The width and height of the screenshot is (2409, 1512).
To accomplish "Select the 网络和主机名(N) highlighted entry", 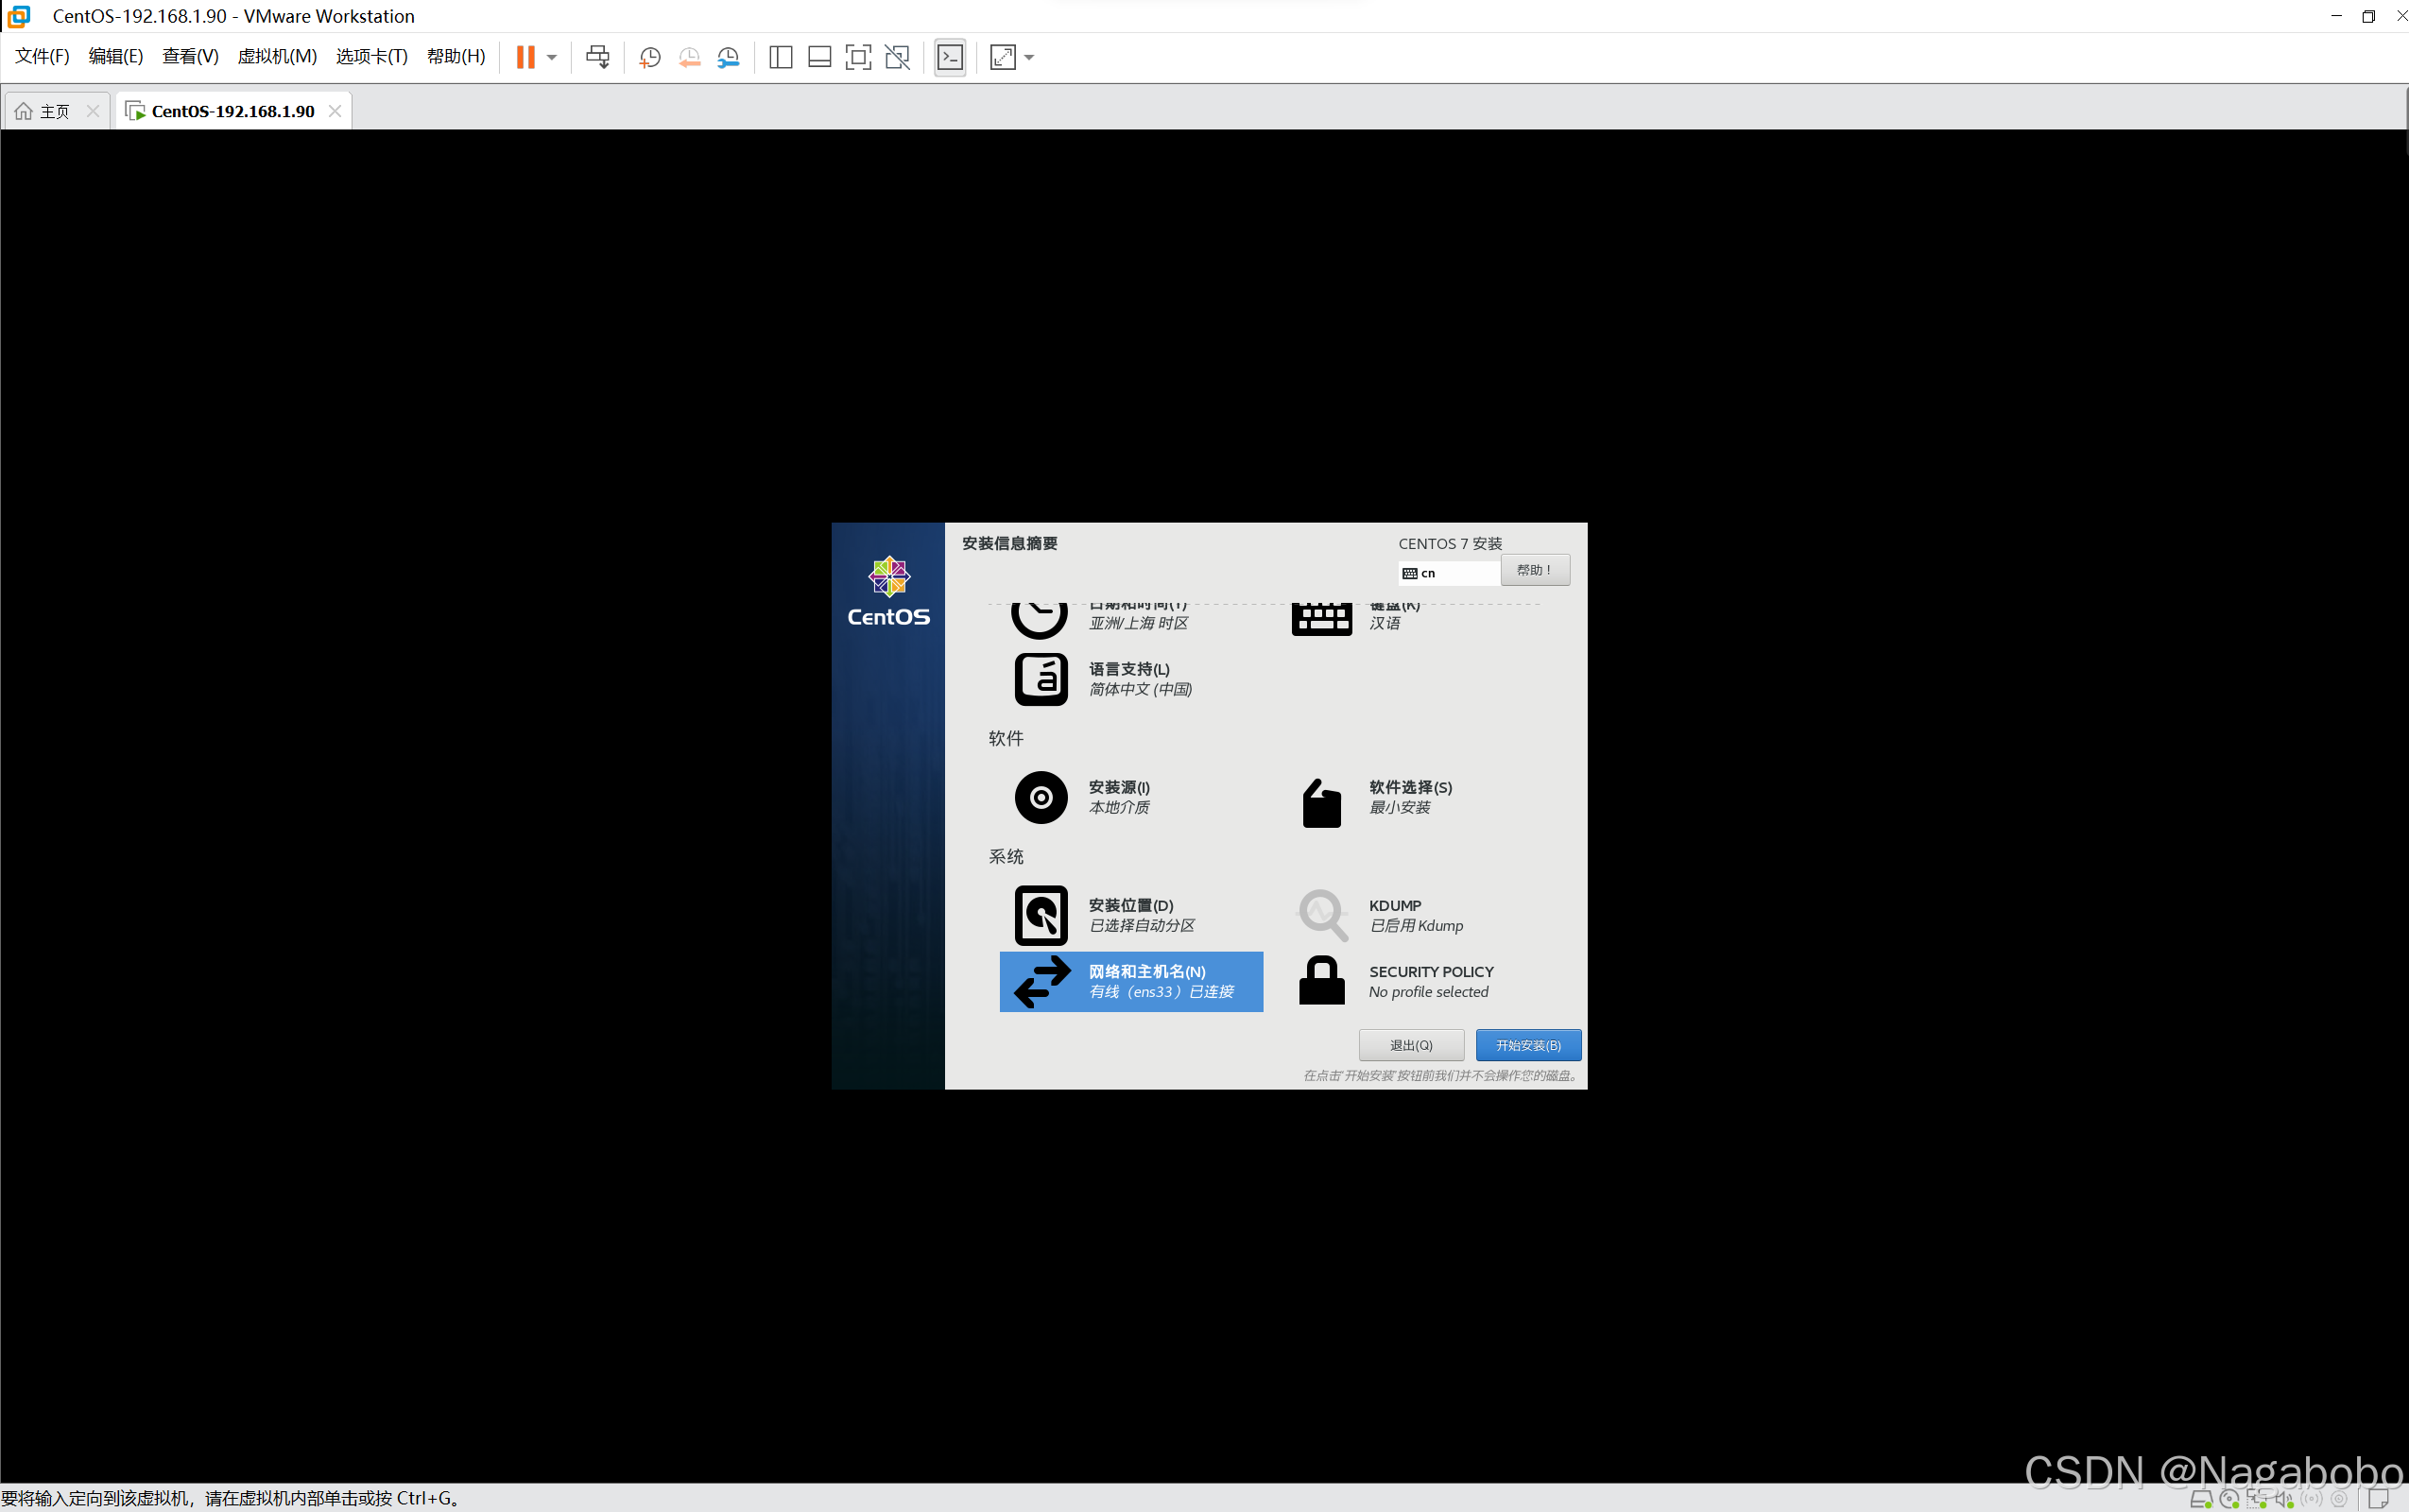I will tap(1130, 981).
